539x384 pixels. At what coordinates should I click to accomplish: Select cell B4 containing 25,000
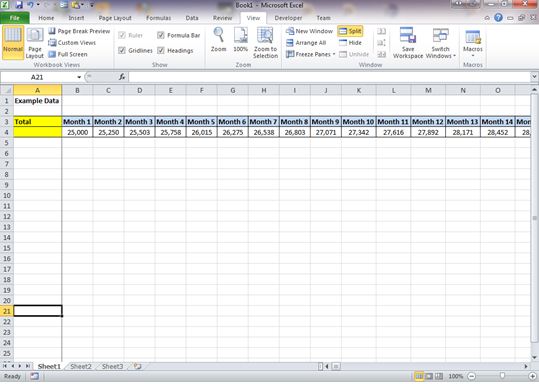(77, 132)
